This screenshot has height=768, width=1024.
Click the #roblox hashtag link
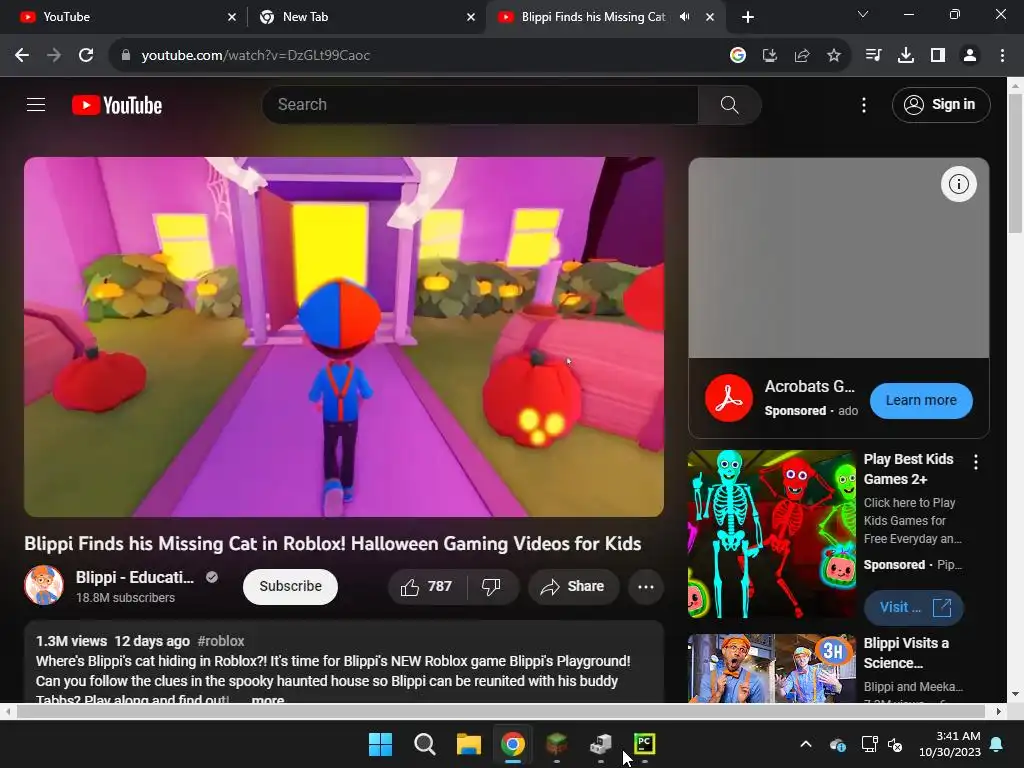tap(221, 641)
